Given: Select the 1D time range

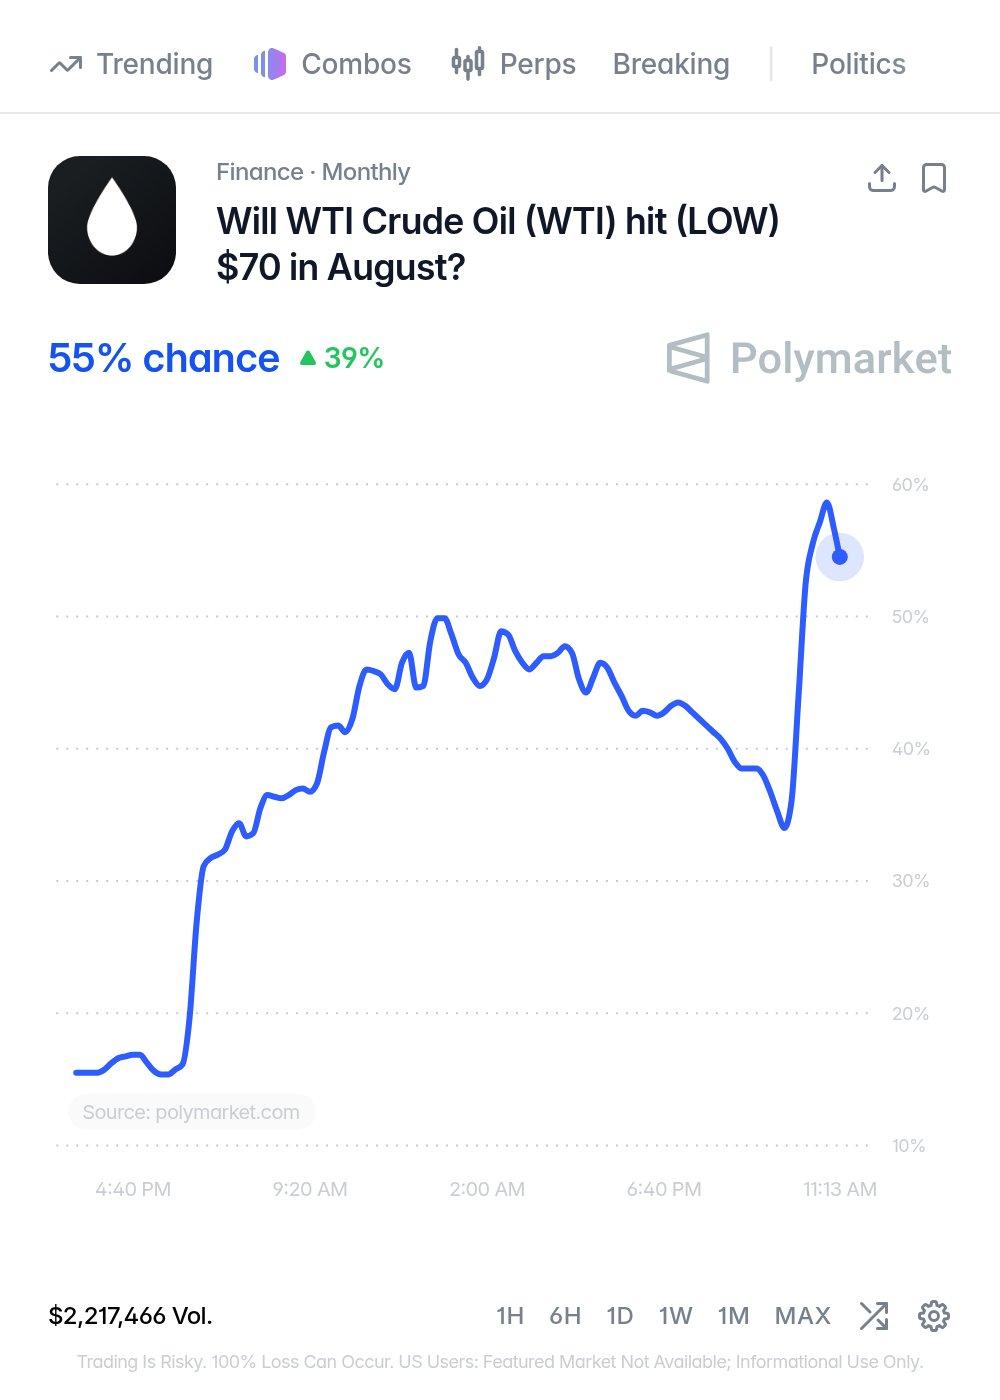Looking at the screenshot, I should [x=620, y=1316].
